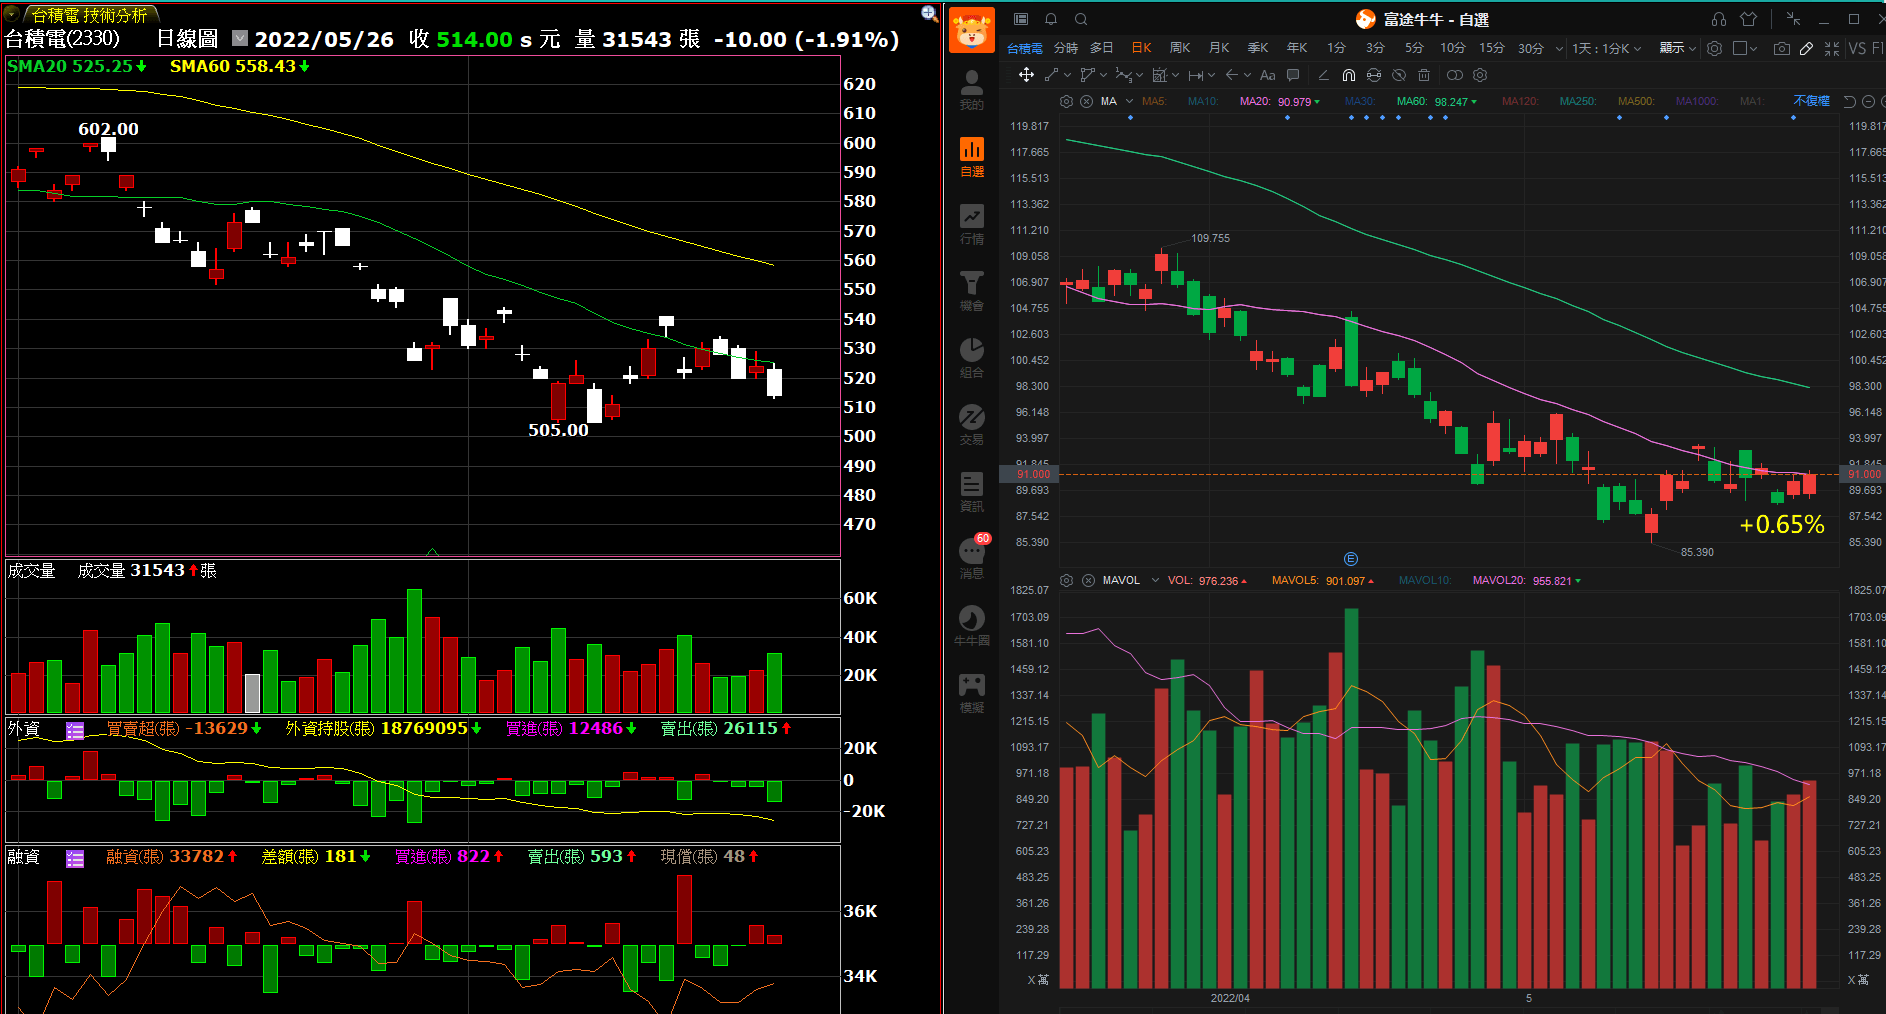Toggle the MA250 line visibility
1886x1014 pixels.
(1578, 101)
